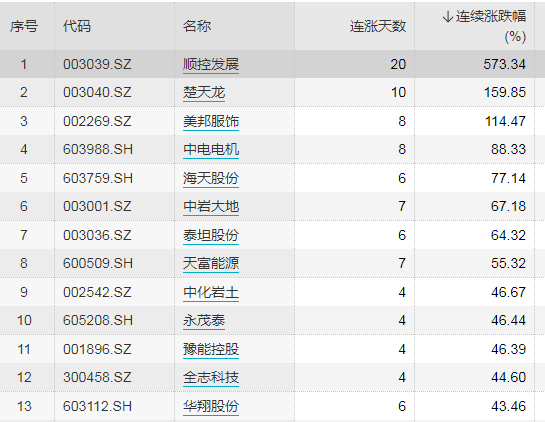
Task: Open stock link 全志科技
Action: tap(211, 378)
